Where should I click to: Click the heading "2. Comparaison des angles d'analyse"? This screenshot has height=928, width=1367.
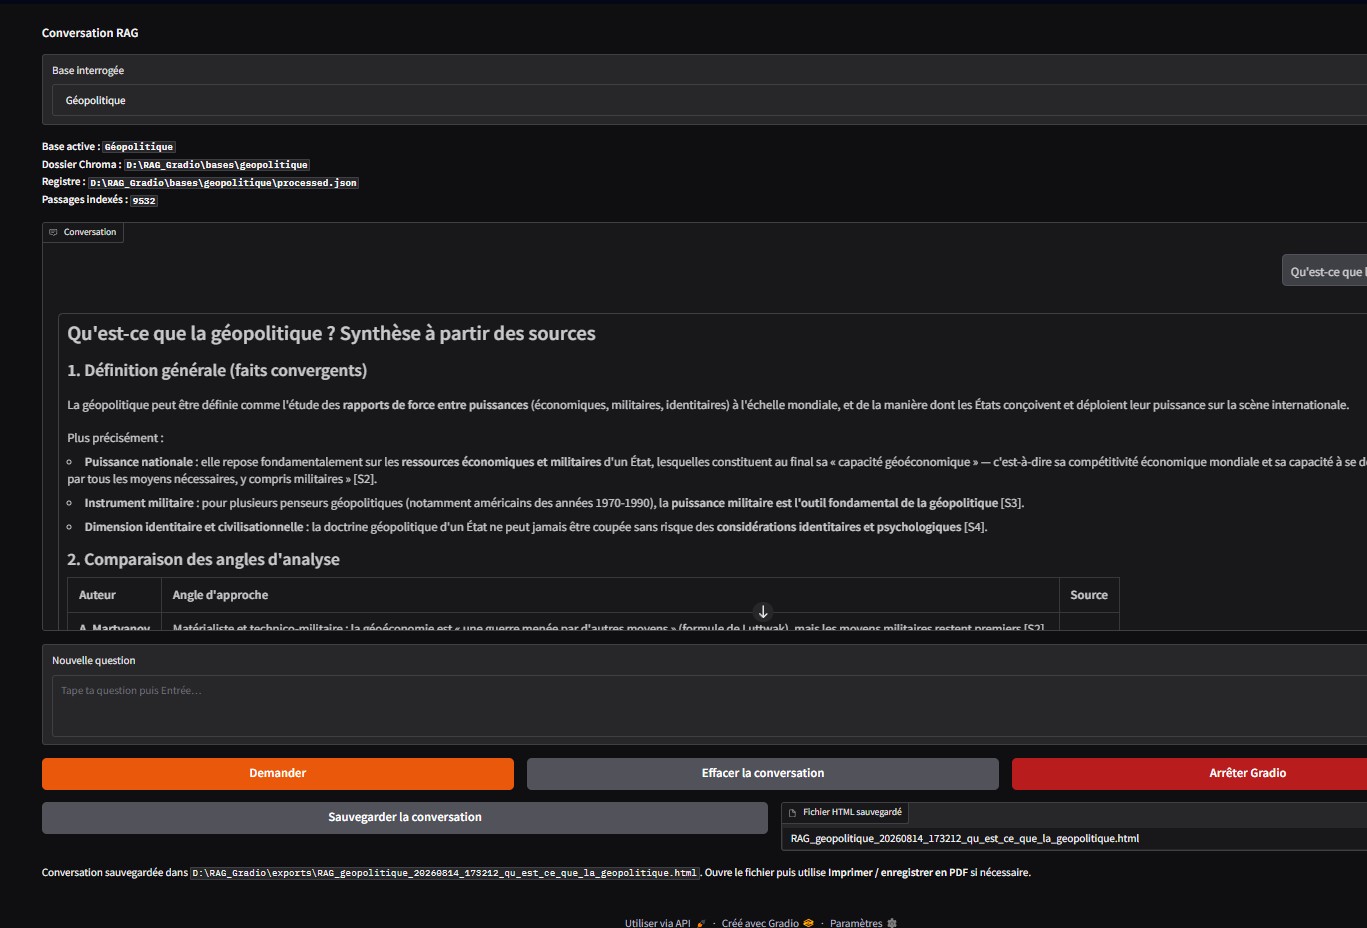204,559
